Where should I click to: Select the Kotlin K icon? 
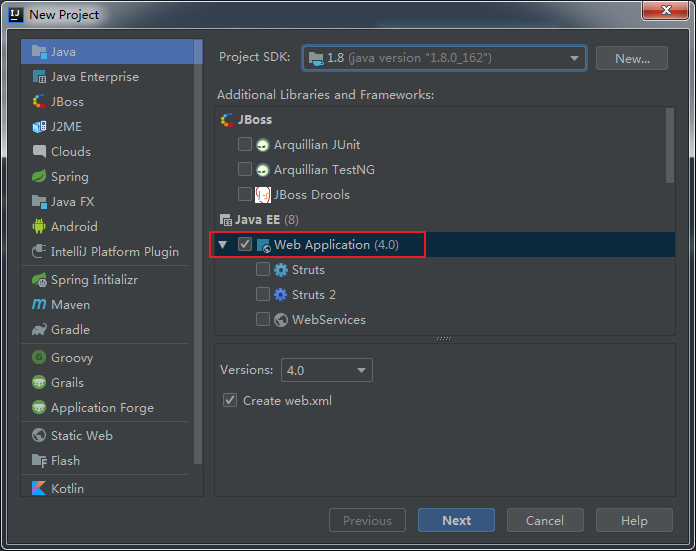point(39,488)
